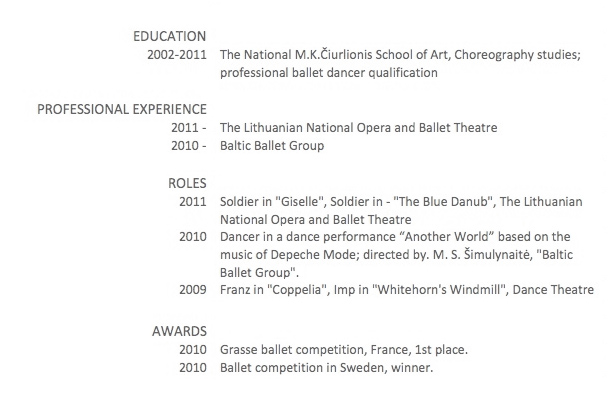Click the Depeche Mode music line

396,255
